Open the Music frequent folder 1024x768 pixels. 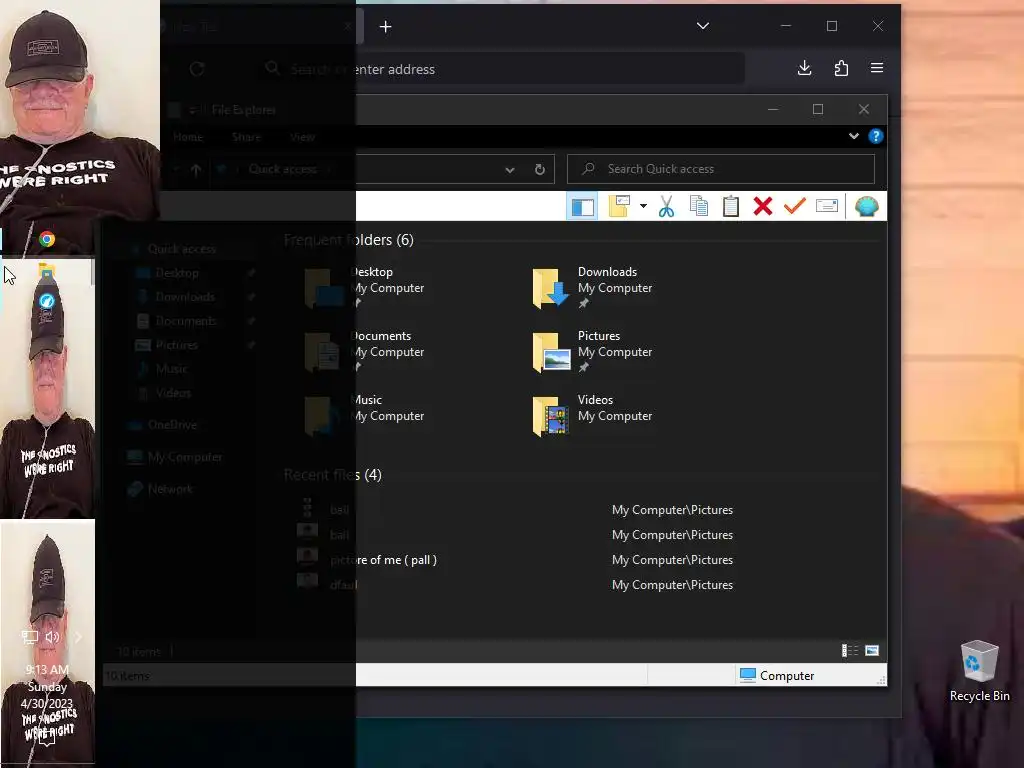[364, 416]
